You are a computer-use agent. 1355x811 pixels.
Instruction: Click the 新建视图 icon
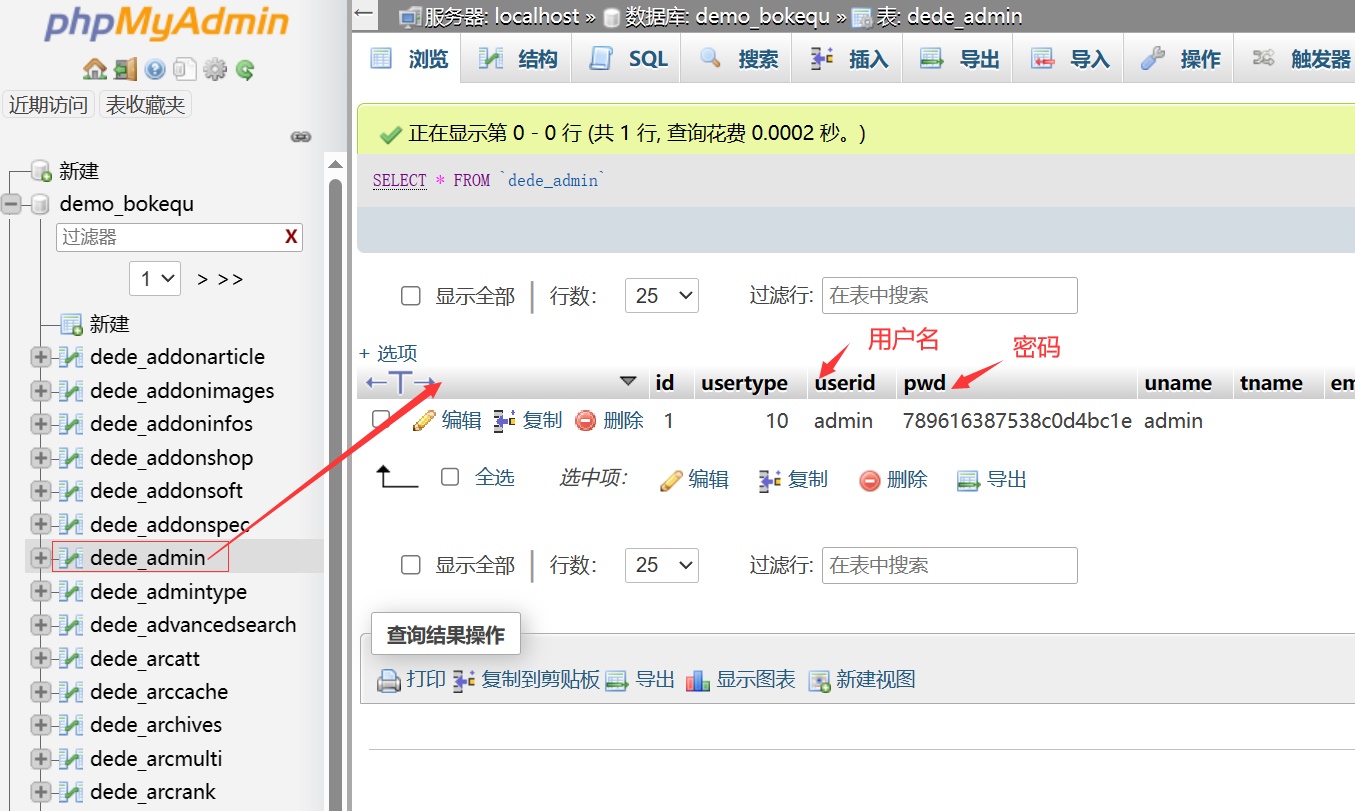[820, 681]
